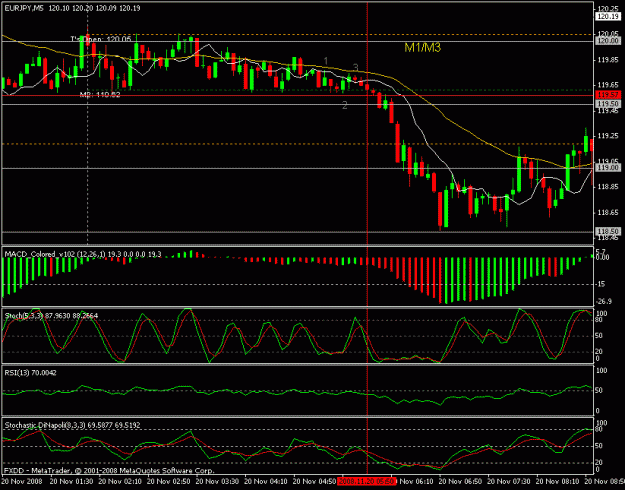Image resolution: width=625 pixels, height=490 pixels.
Task: Select the red 2008.11.20 05:50 time marker
Action: point(367,481)
